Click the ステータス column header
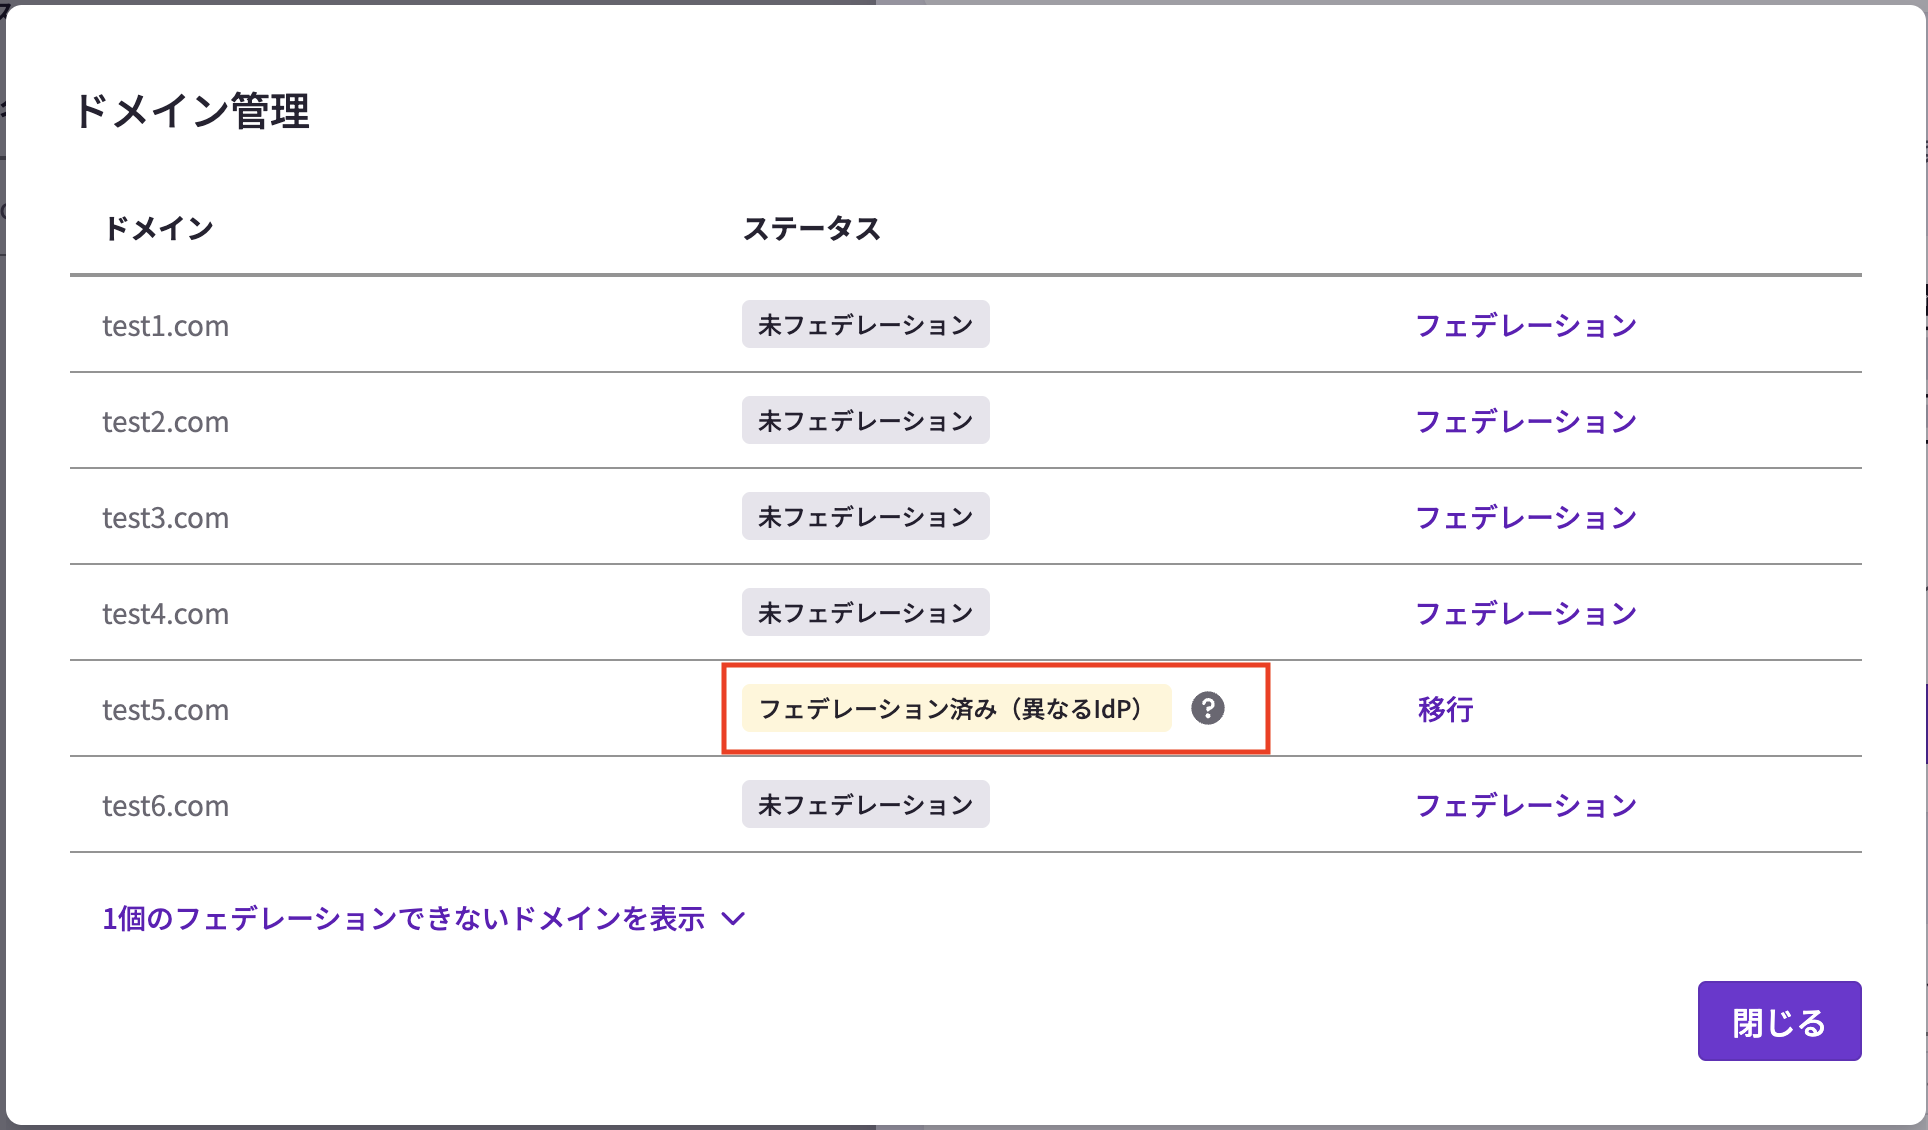This screenshot has width=1928, height=1130. (x=811, y=228)
